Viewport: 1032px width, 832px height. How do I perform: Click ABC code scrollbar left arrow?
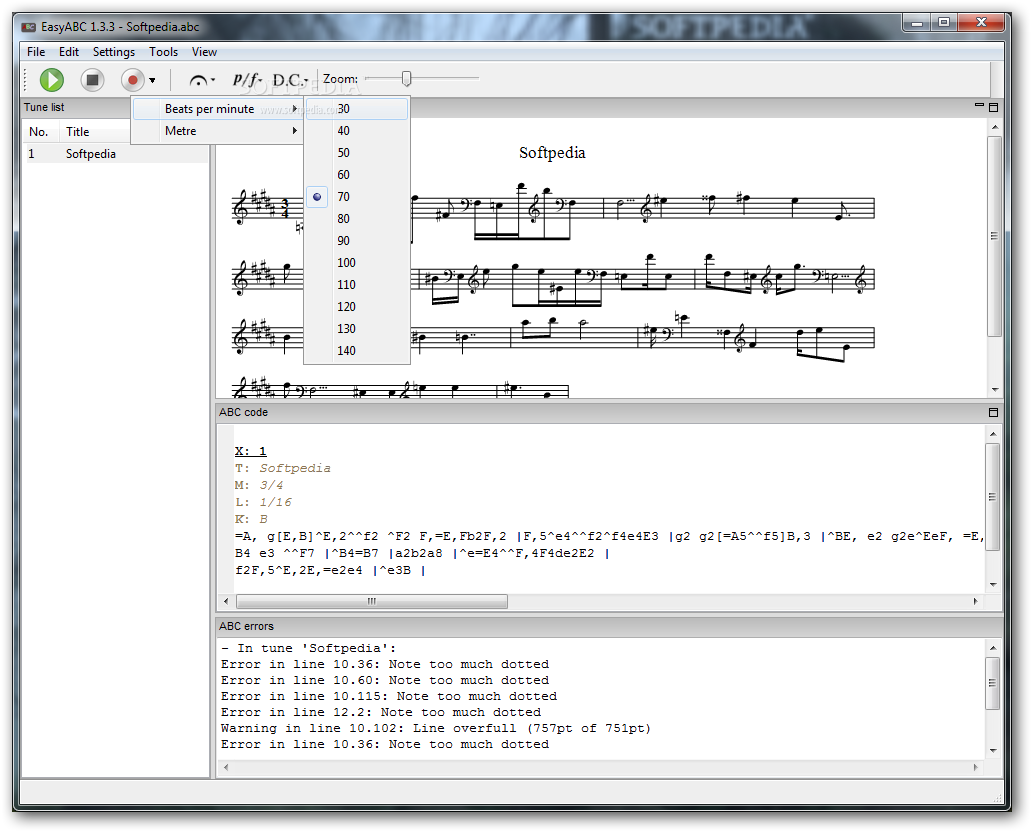pyautogui.click(x=226, y=602)
